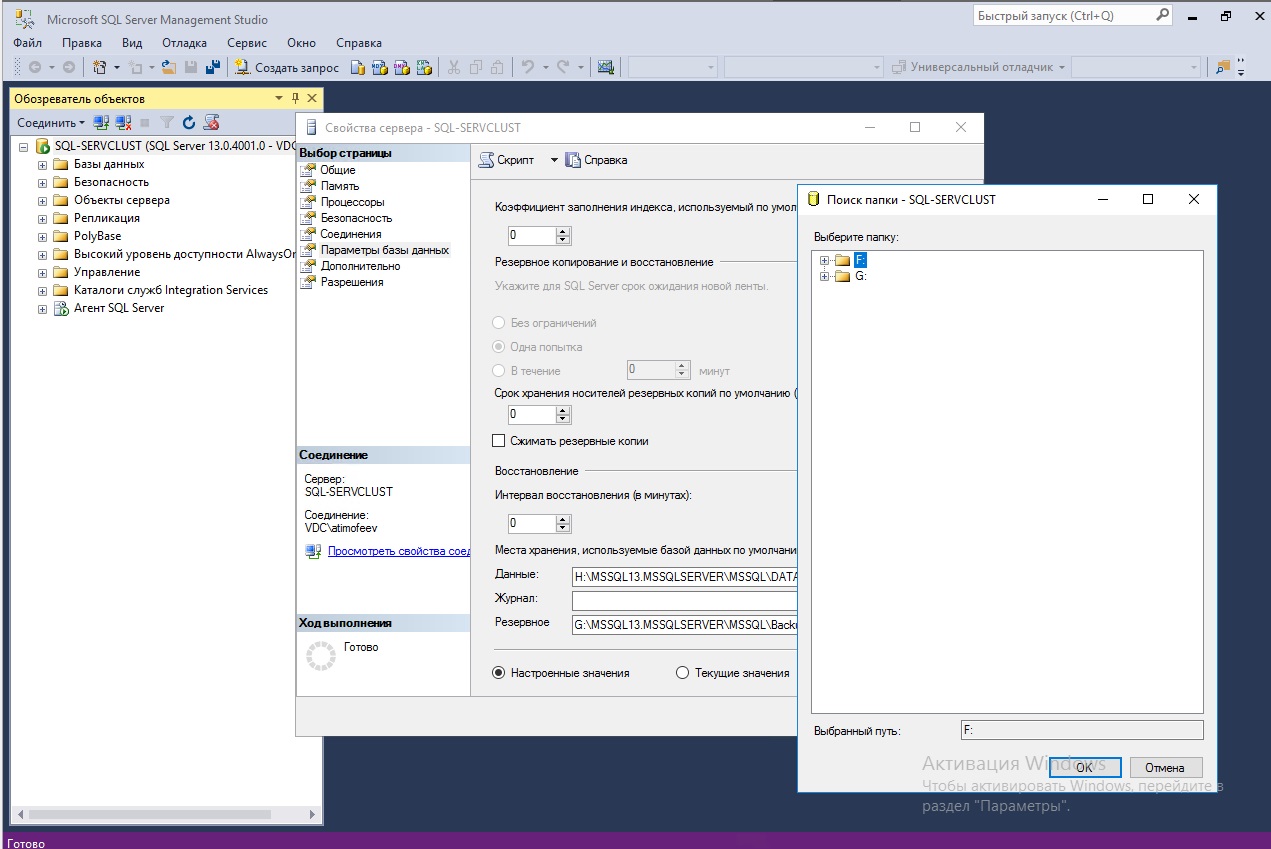
Task: Select the filter icon in Обозреватель объектов toolbar
Action: point(166,121)
